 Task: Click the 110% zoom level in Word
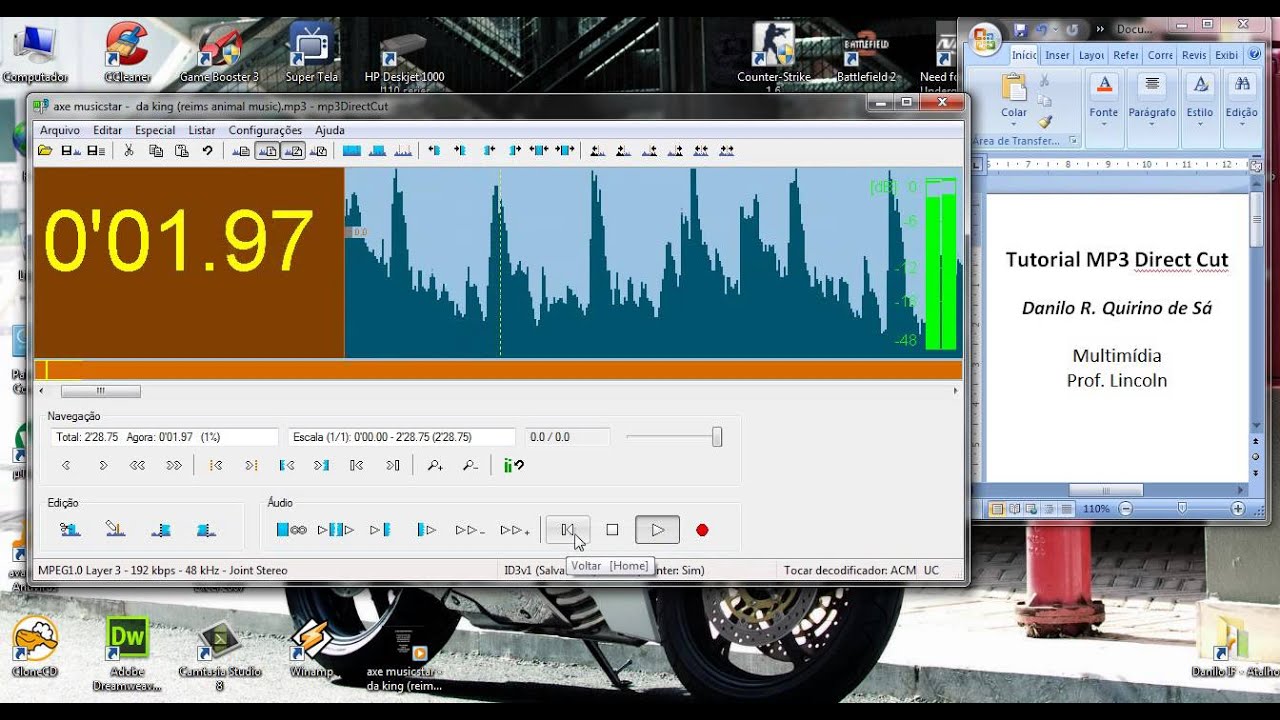(x=1096, y=509)
